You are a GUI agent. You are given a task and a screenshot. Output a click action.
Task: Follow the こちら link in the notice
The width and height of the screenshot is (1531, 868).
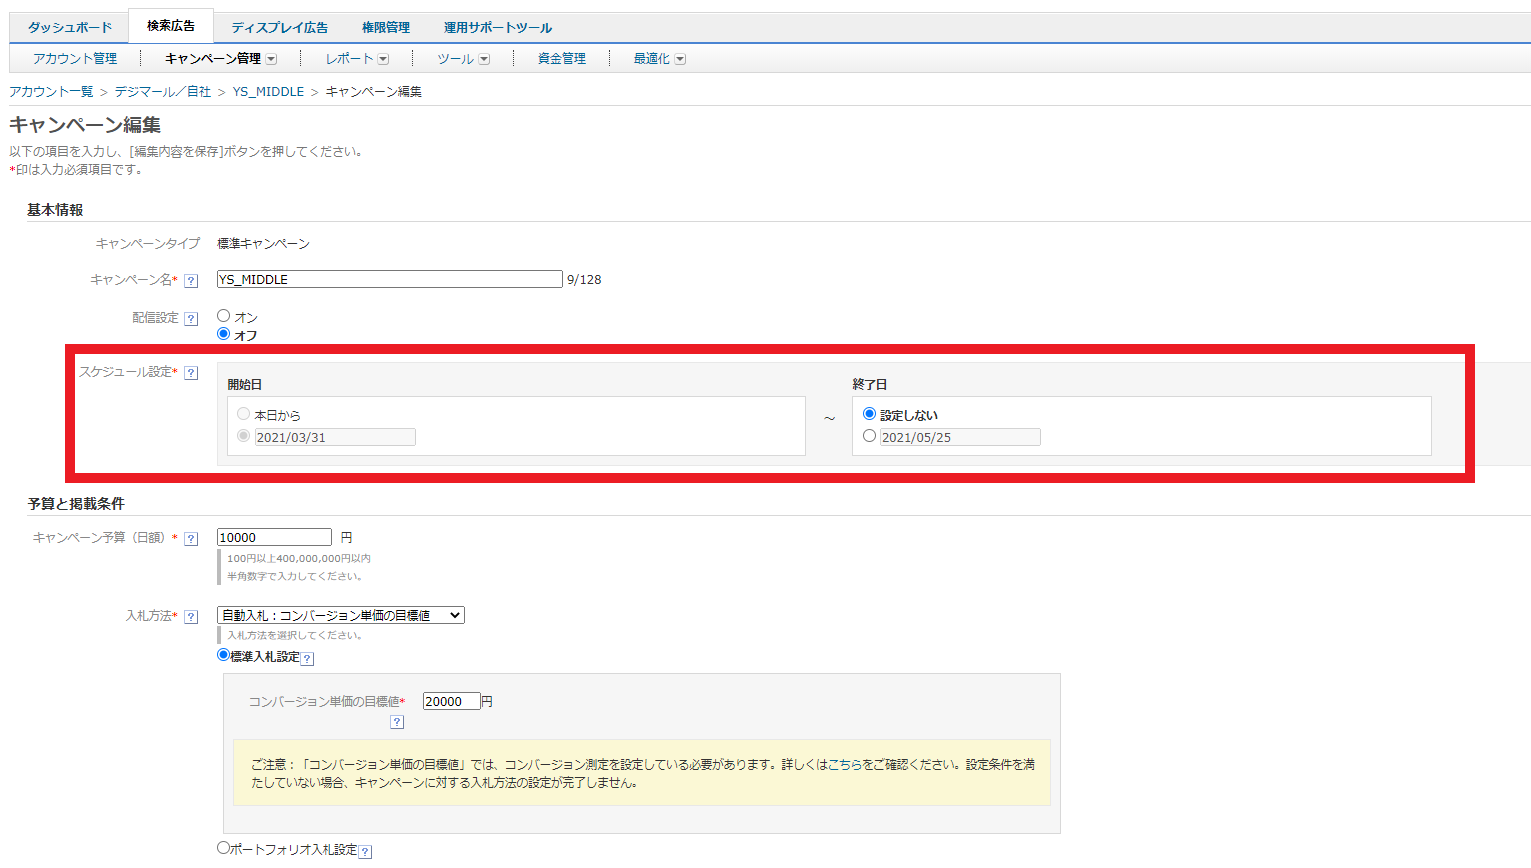tap(845, 764)
